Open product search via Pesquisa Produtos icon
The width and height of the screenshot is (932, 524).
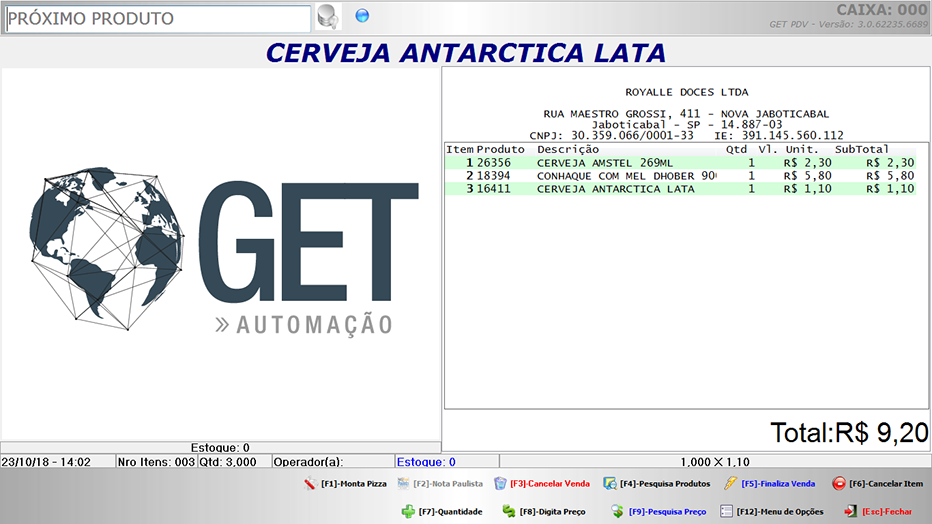pyautogui.click(x=610, y=484)
